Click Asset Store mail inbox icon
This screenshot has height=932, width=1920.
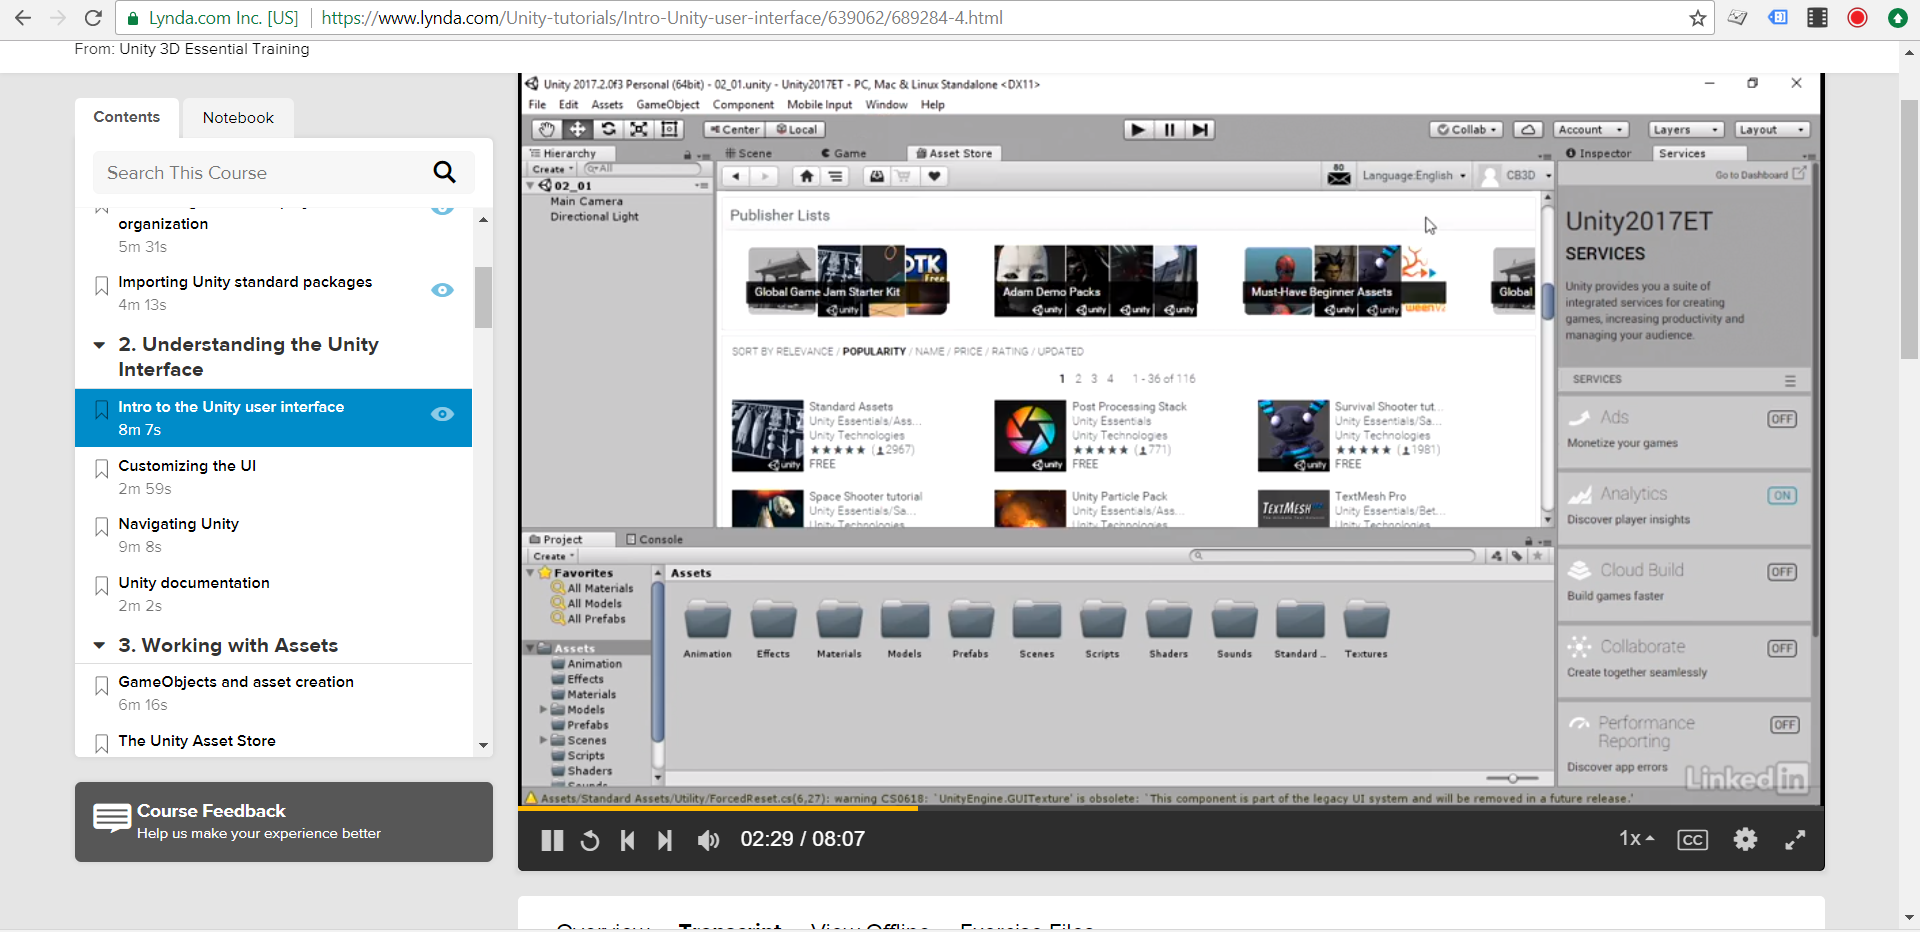pos(1339,175)
